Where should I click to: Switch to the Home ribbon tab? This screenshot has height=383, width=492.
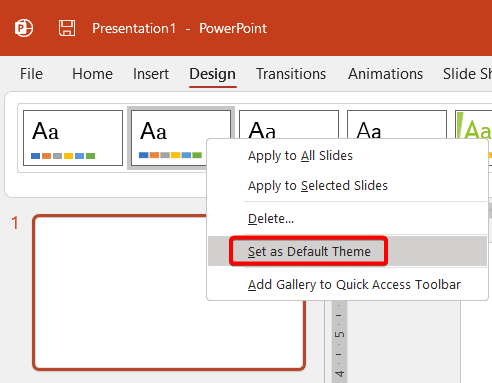click(x=92, y=74)
